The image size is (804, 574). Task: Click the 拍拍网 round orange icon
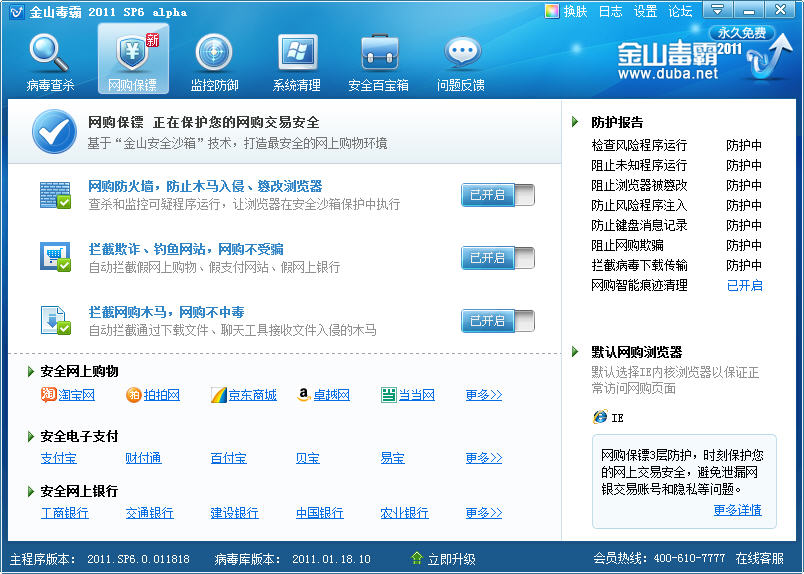(x=133, y=394)
